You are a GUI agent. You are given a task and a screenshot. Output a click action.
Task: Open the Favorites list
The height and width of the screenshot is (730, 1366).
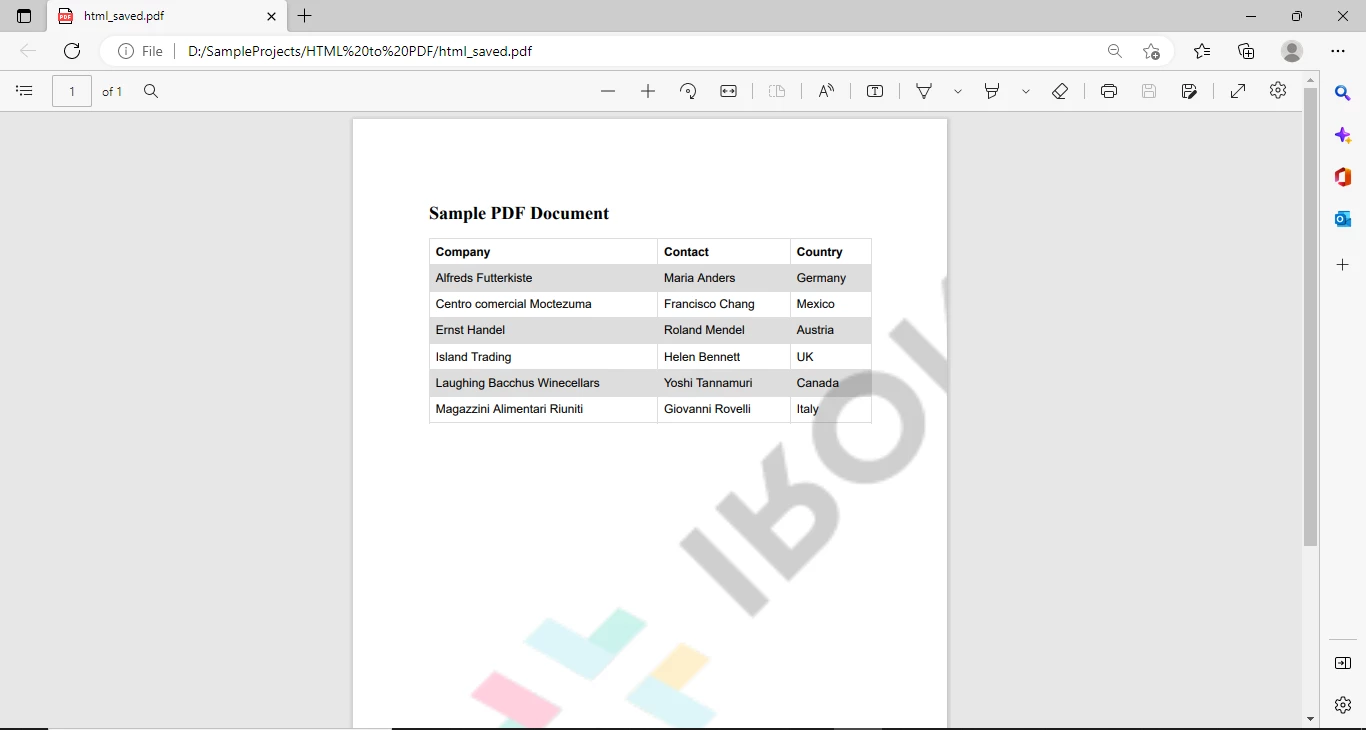[1202, 51]
